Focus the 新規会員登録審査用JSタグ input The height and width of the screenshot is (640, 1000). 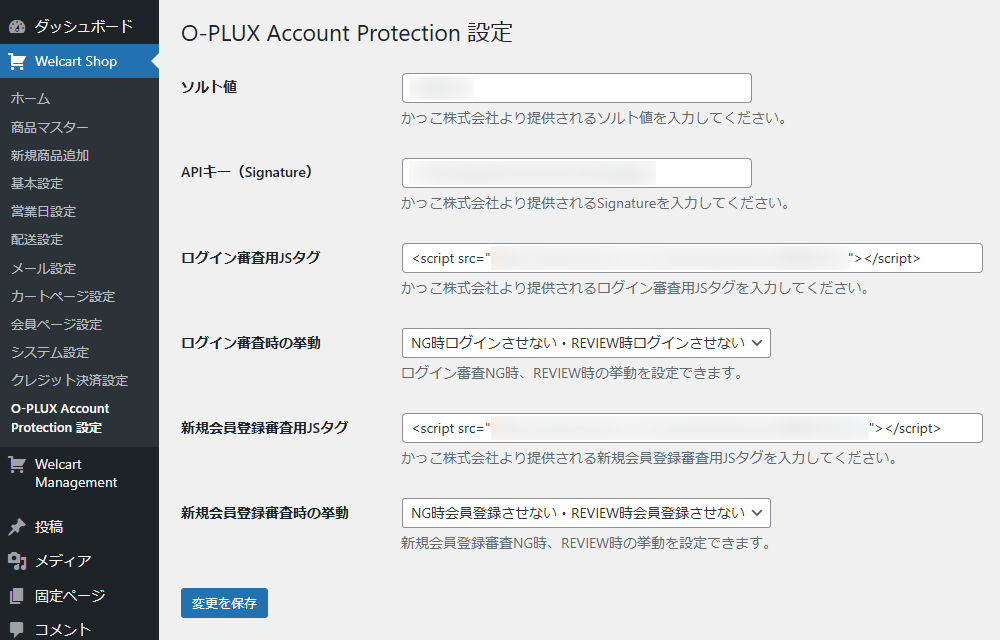tap(692, 428)
